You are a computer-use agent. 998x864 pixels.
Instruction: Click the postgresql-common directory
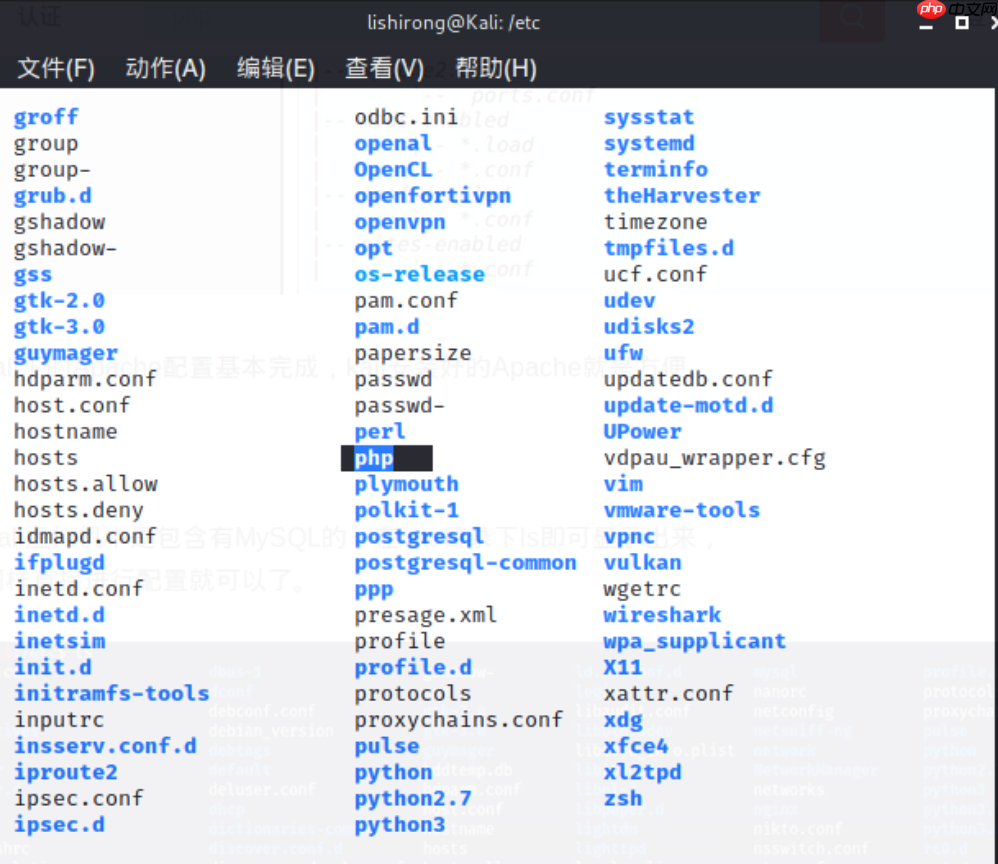(465, 563)
